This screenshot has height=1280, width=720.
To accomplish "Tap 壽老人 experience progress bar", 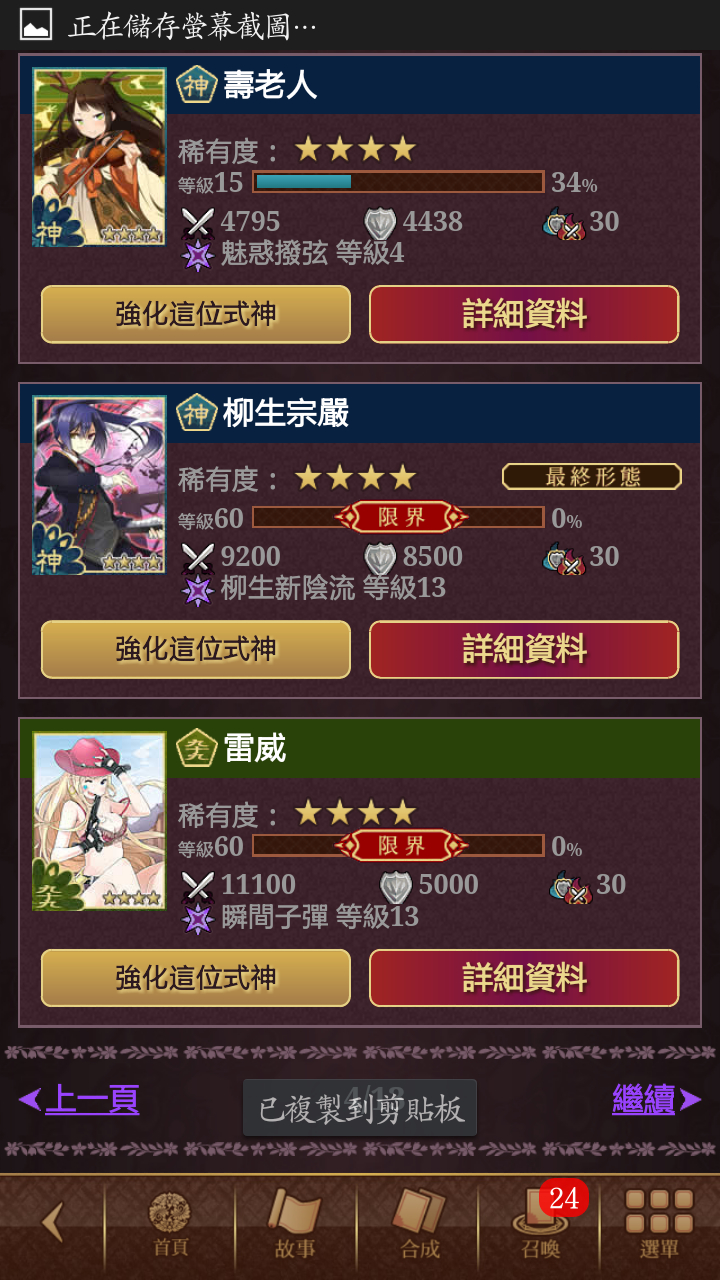I will pyautogui.click(x=398, y=182).
